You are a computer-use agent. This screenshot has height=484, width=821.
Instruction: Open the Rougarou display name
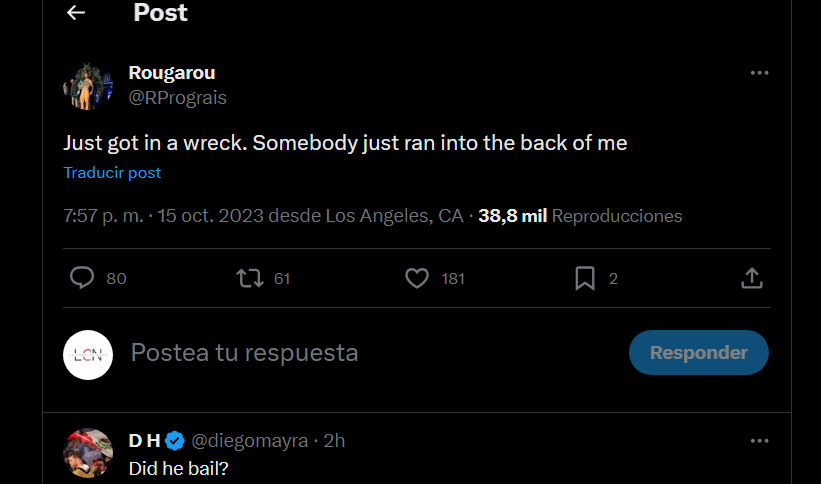[x=172, y=73]
